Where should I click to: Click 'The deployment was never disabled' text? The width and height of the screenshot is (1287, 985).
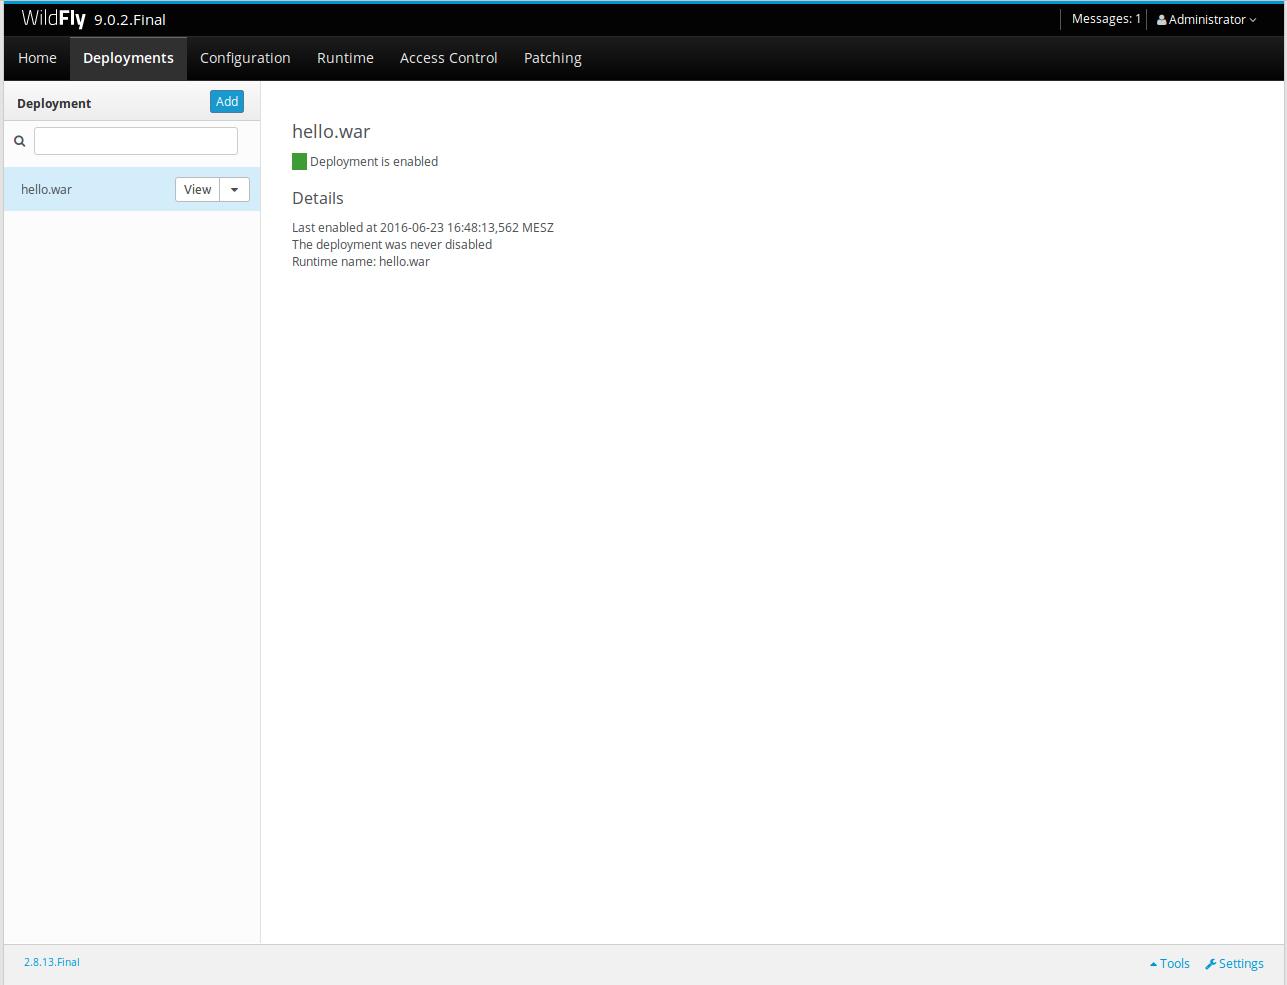pos(392,244)
